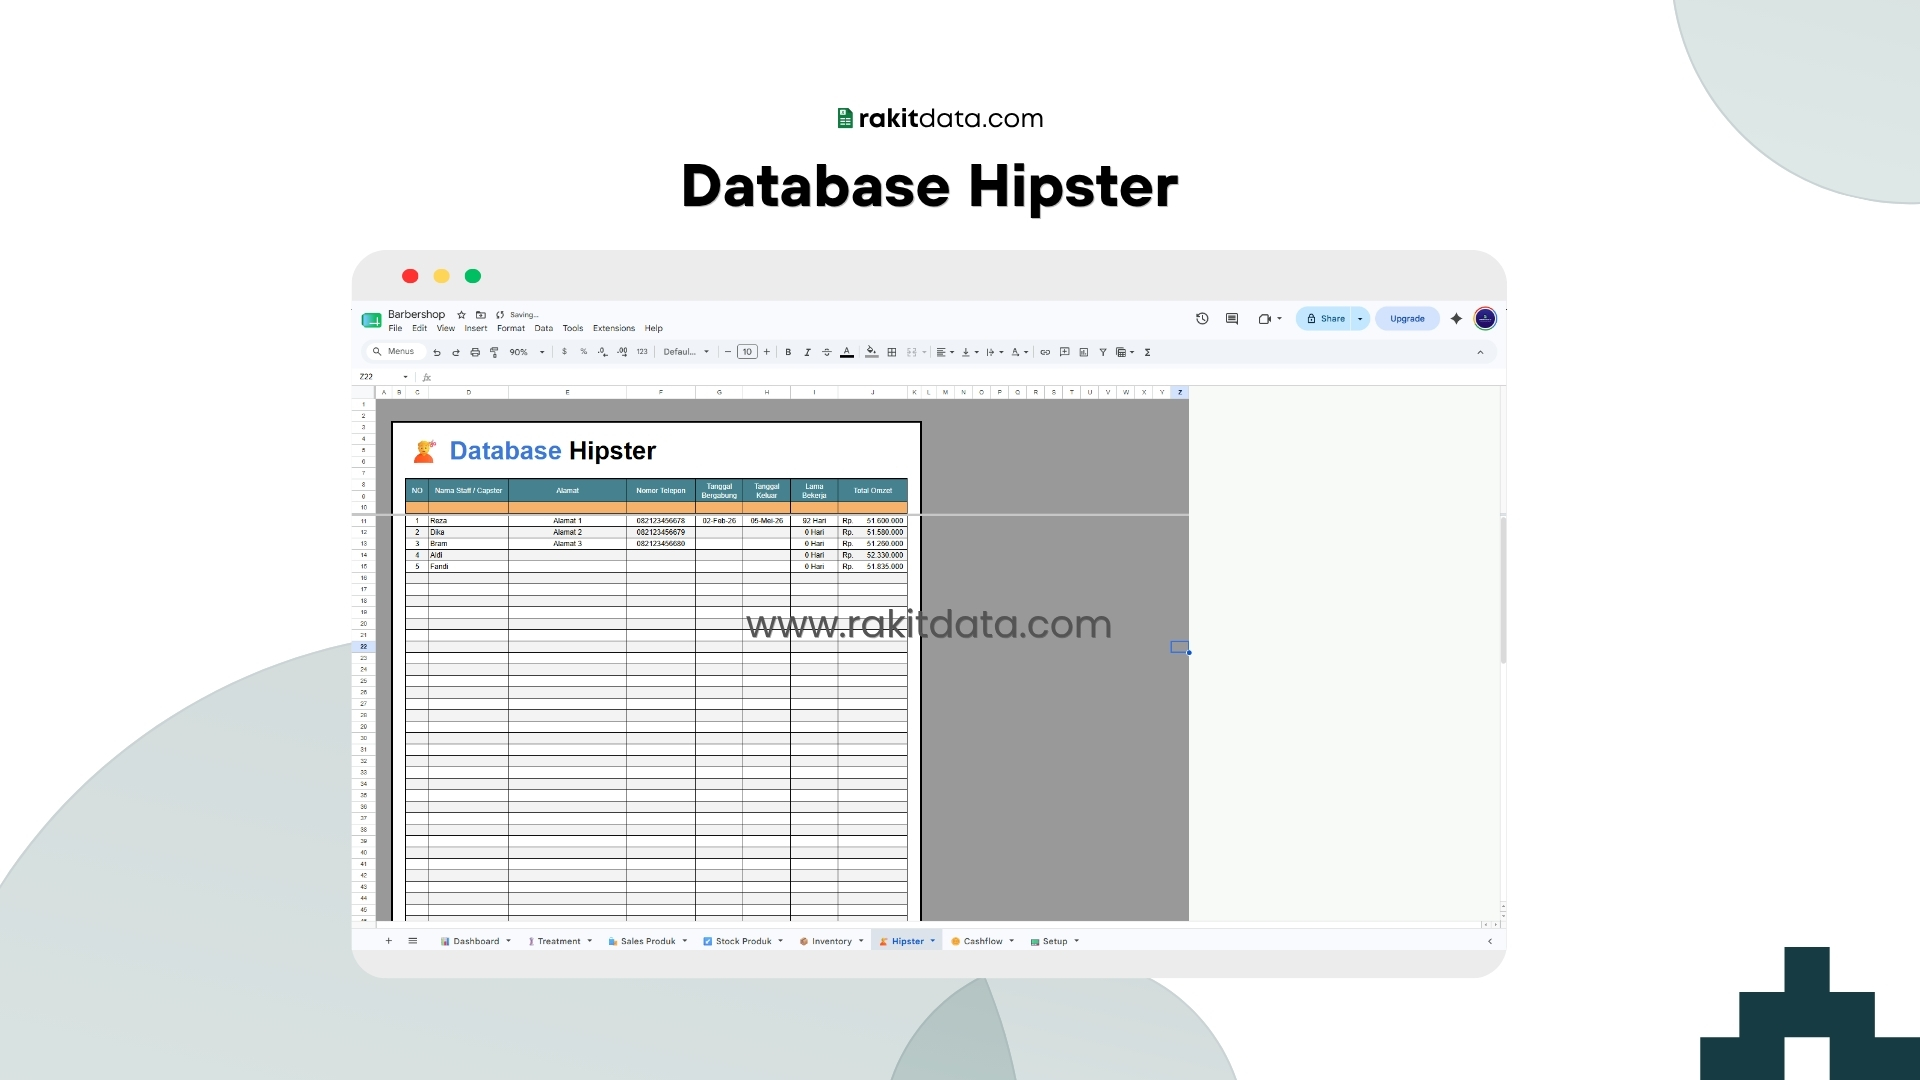Image resolution: width=1920 pixels, height=1080 pixels.
Task: Click the video meeting camera icon
Action: click(1265, 319)
